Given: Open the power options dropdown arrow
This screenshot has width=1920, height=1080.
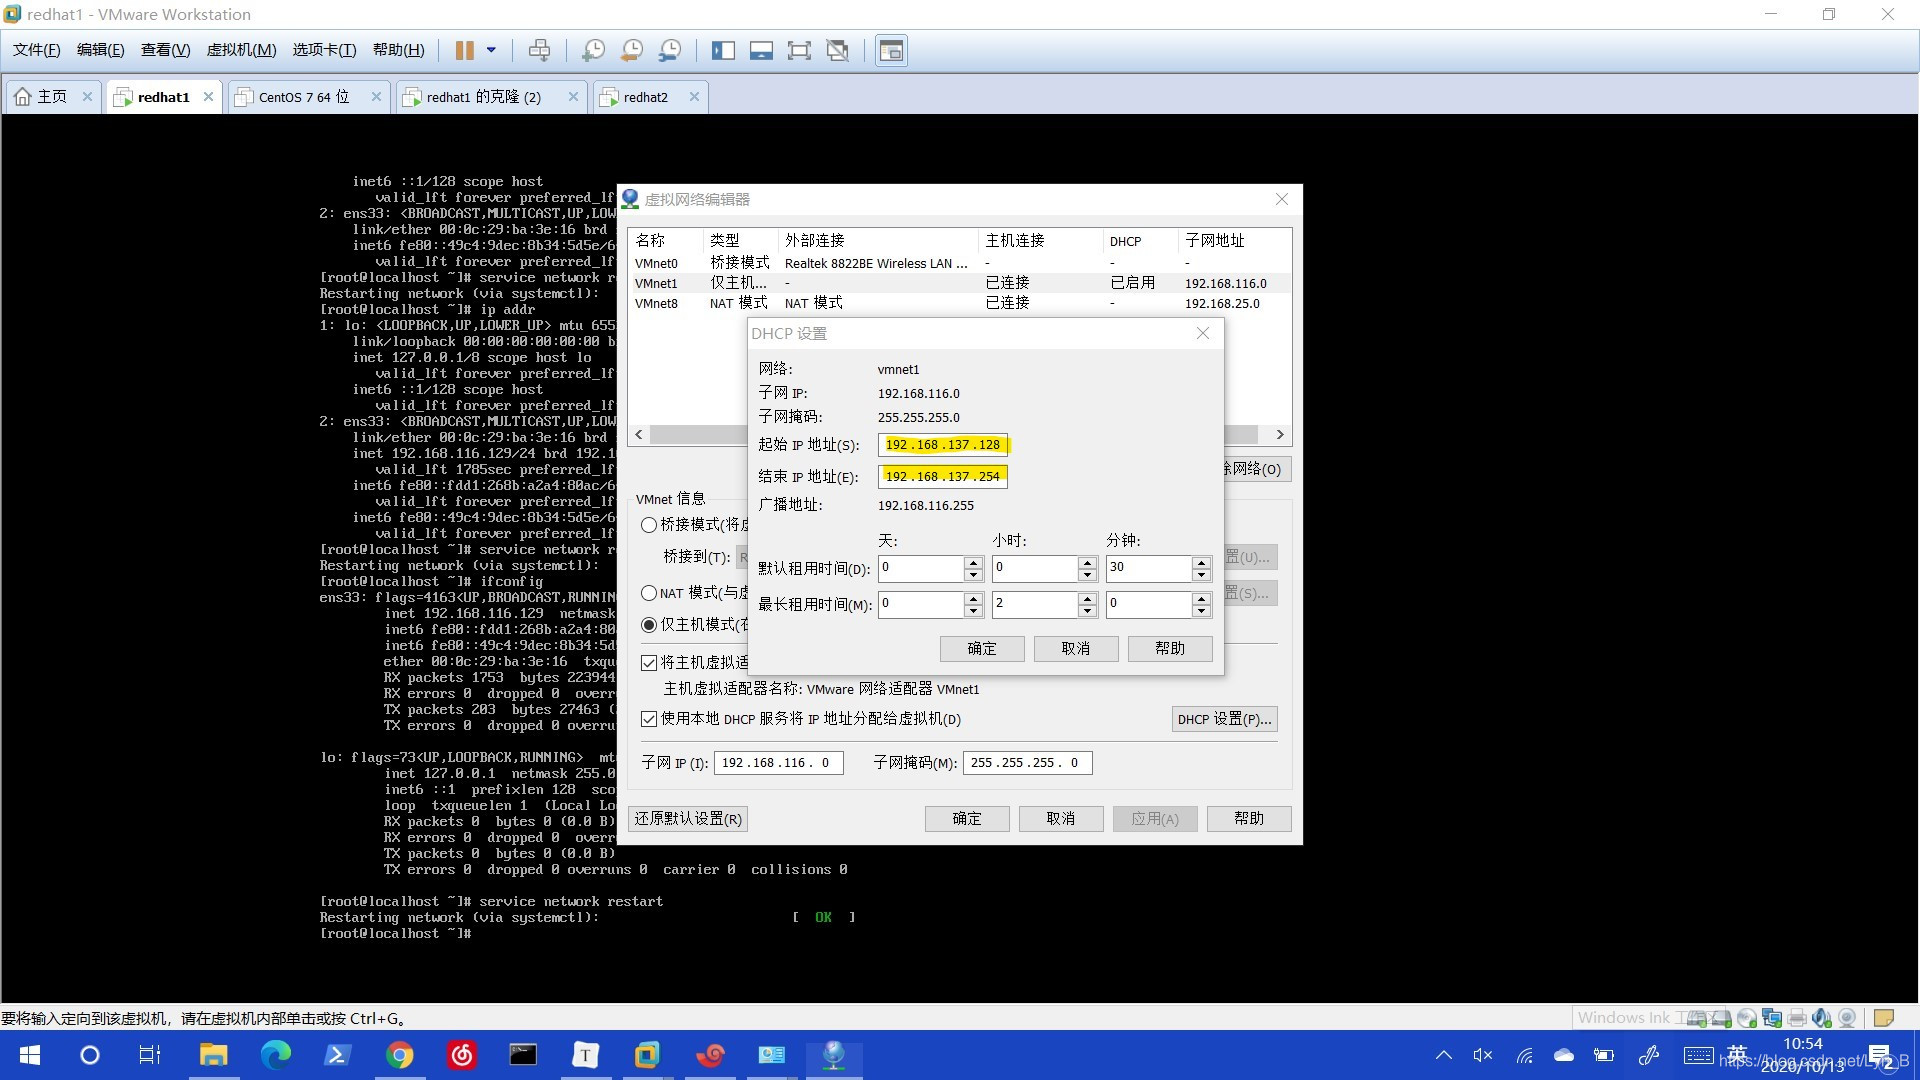Looking at the screenshot, I should pyautogui.click(x=491, y=50).
